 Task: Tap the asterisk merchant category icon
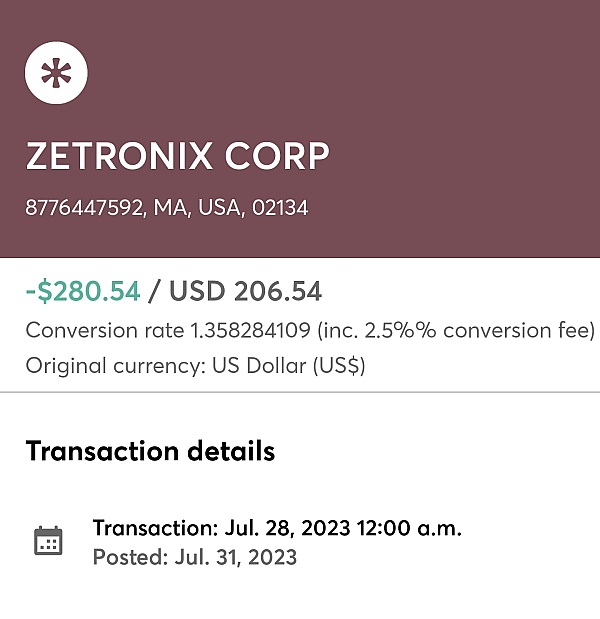(x=56, y=73)
